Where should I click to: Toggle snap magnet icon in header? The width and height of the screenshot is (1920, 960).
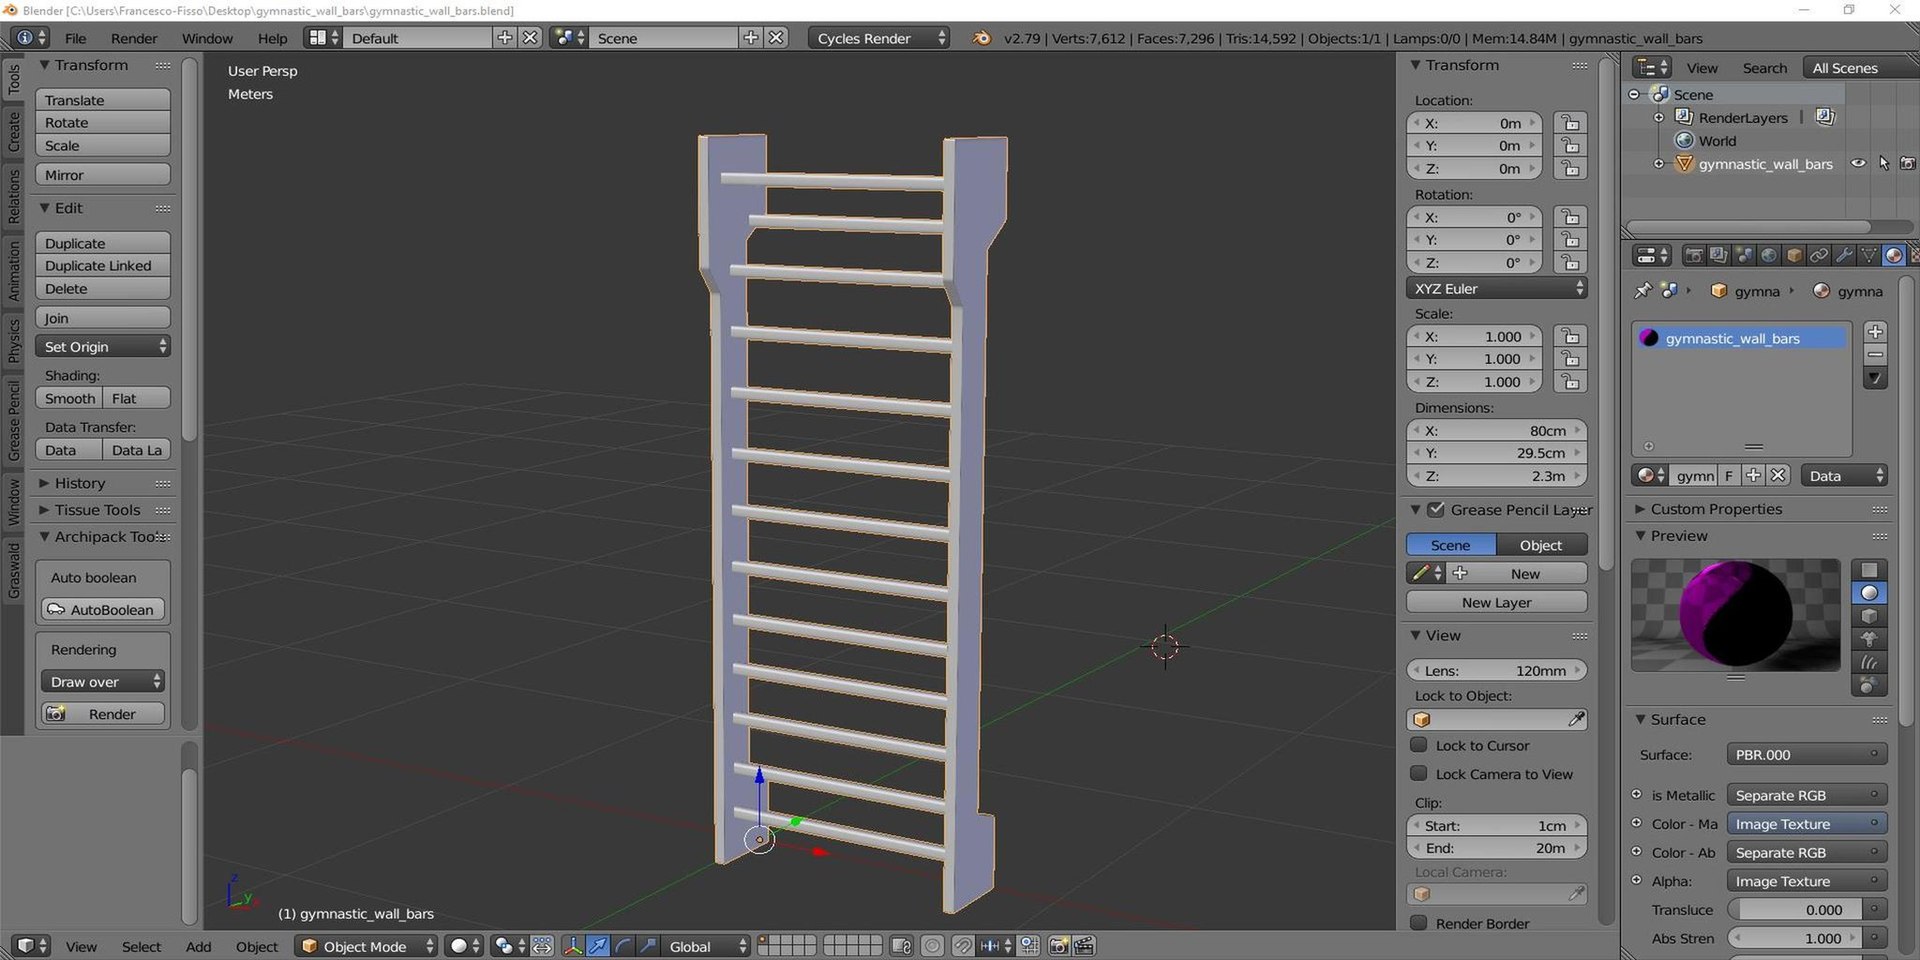pos(962,946)
